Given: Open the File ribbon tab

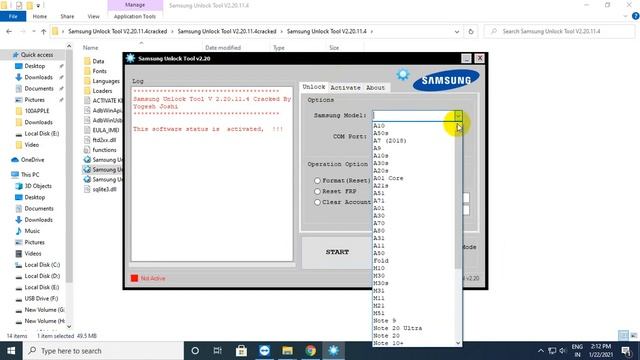Looking at the screenshot, I should 13,16.
